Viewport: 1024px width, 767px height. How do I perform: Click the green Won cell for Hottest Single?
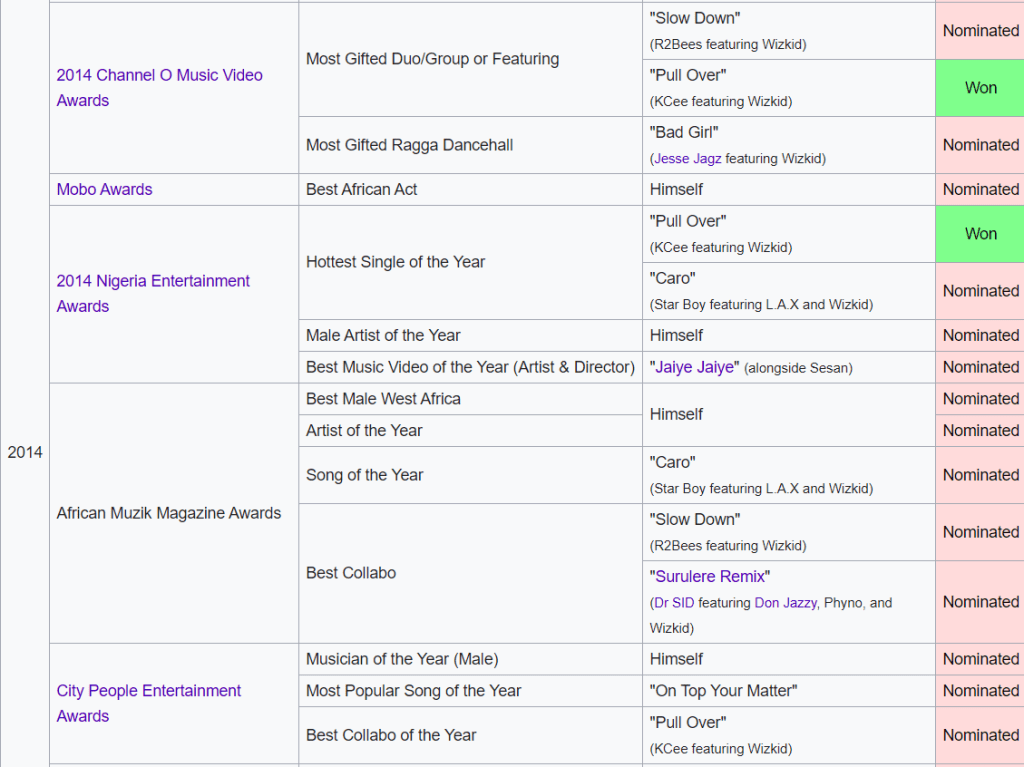pyautogui.click(x=980, y=234)
